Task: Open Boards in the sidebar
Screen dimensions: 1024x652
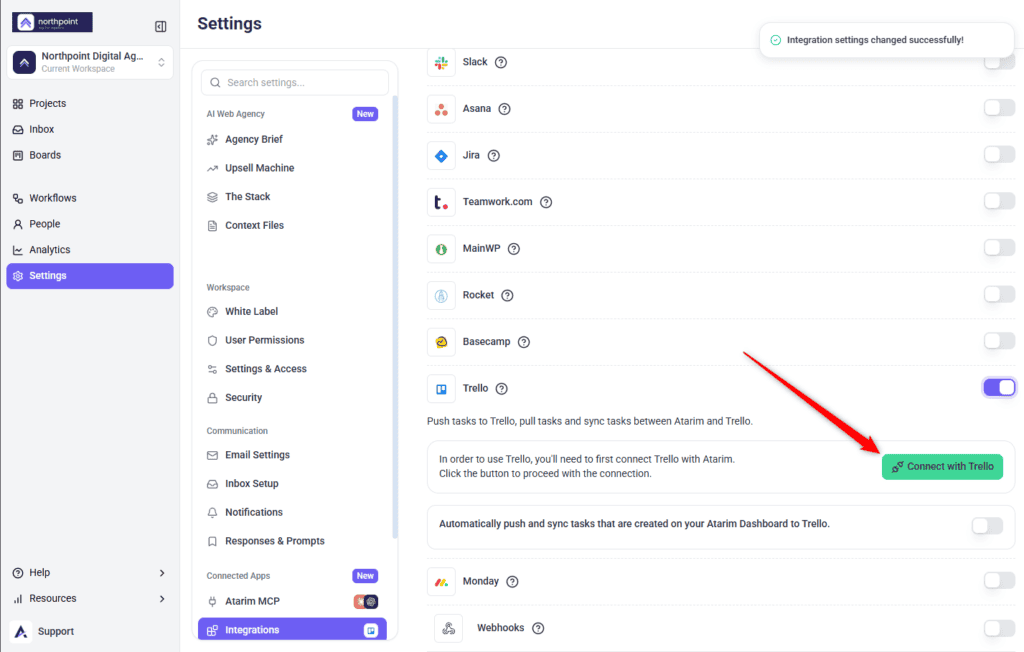Action: coord(90,155)
